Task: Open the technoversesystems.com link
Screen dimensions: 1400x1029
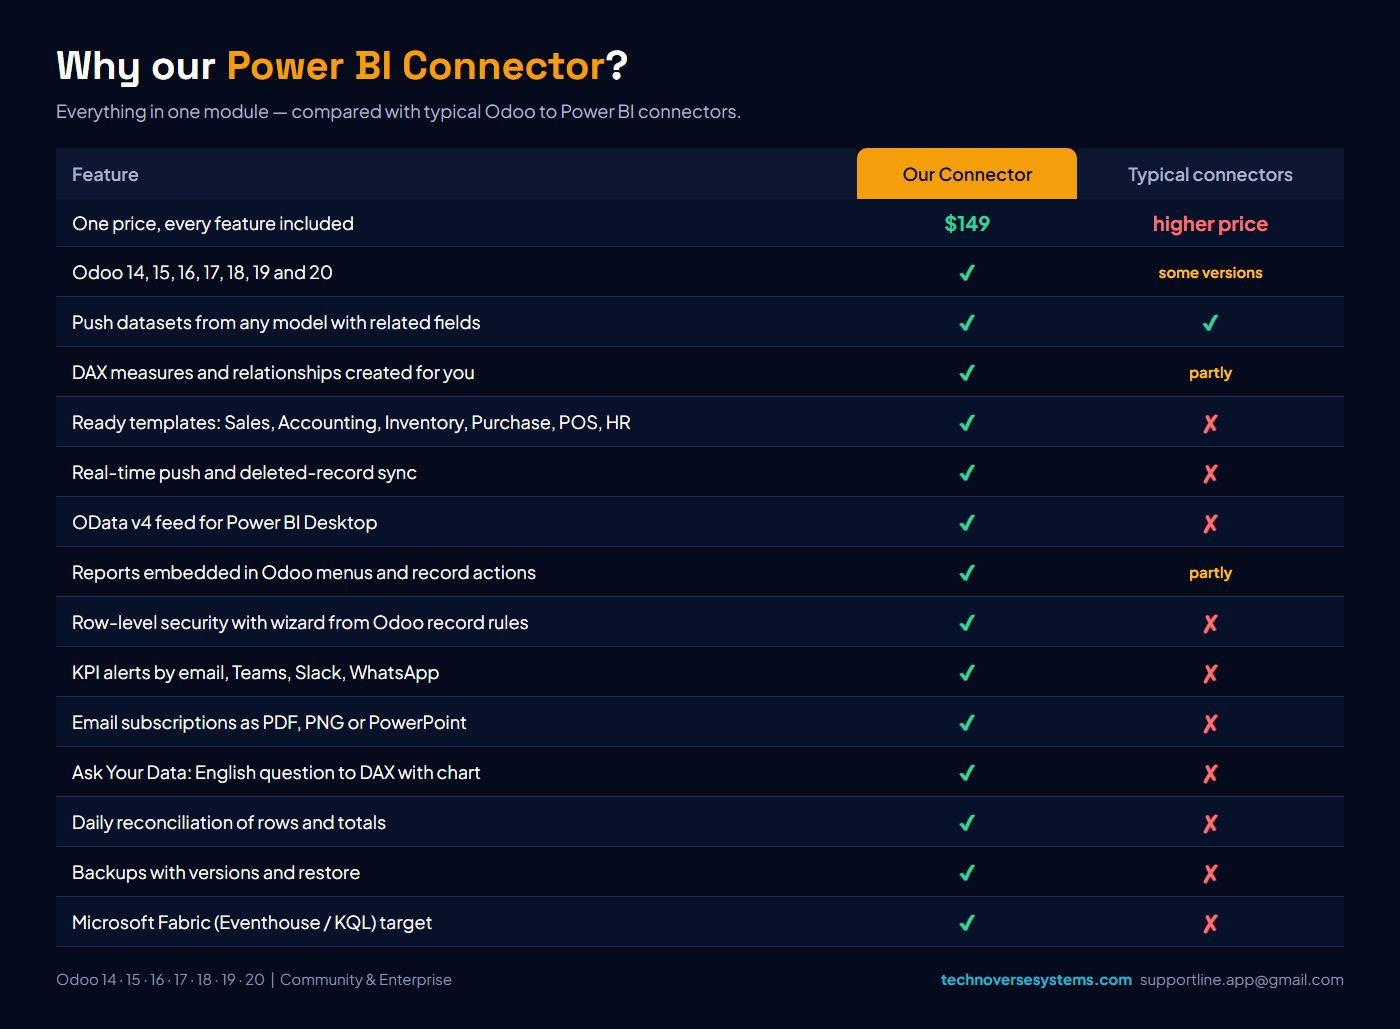Action: pyautogui.click(x=1036, y=980)
